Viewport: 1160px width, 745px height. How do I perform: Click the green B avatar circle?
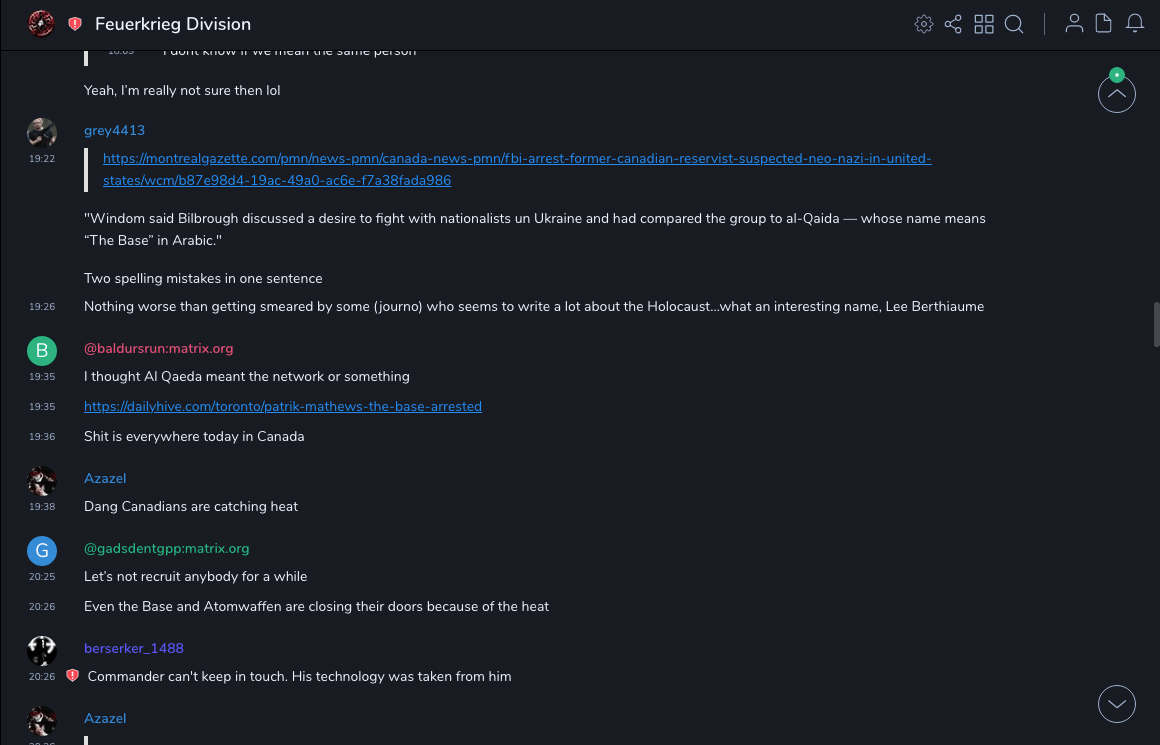(42, 350)
